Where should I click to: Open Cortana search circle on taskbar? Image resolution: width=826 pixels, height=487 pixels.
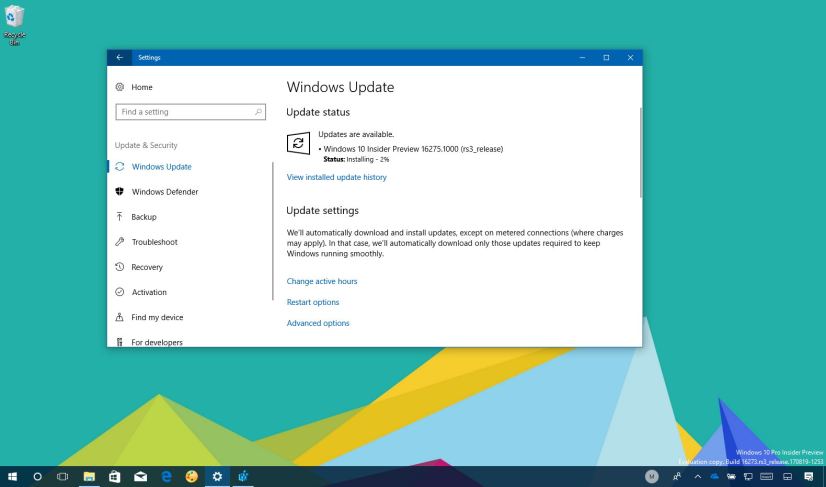pos(37,476)
